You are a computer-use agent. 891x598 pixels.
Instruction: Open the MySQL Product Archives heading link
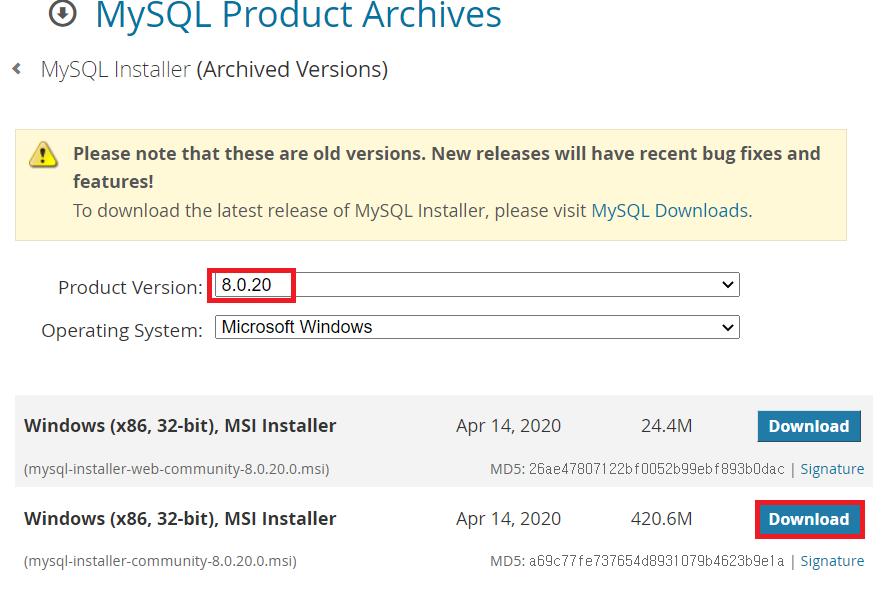(298, 15)
